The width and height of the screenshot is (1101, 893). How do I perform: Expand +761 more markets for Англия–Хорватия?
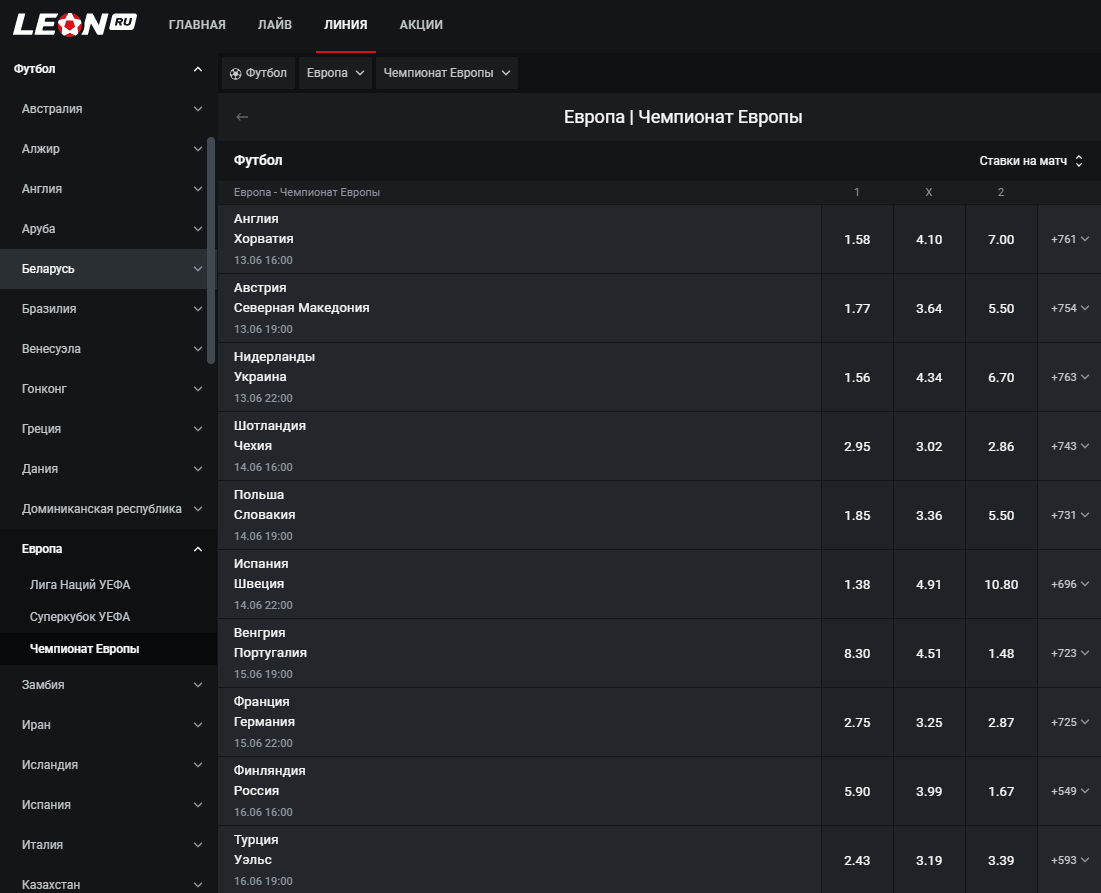(x=1069, y=239)
